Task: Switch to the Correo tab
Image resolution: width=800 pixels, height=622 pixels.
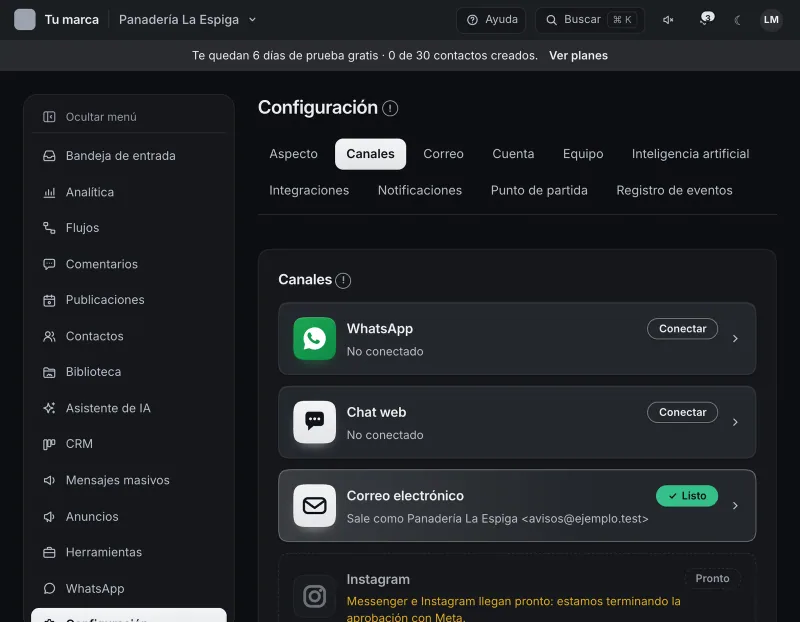Action: 443,154
